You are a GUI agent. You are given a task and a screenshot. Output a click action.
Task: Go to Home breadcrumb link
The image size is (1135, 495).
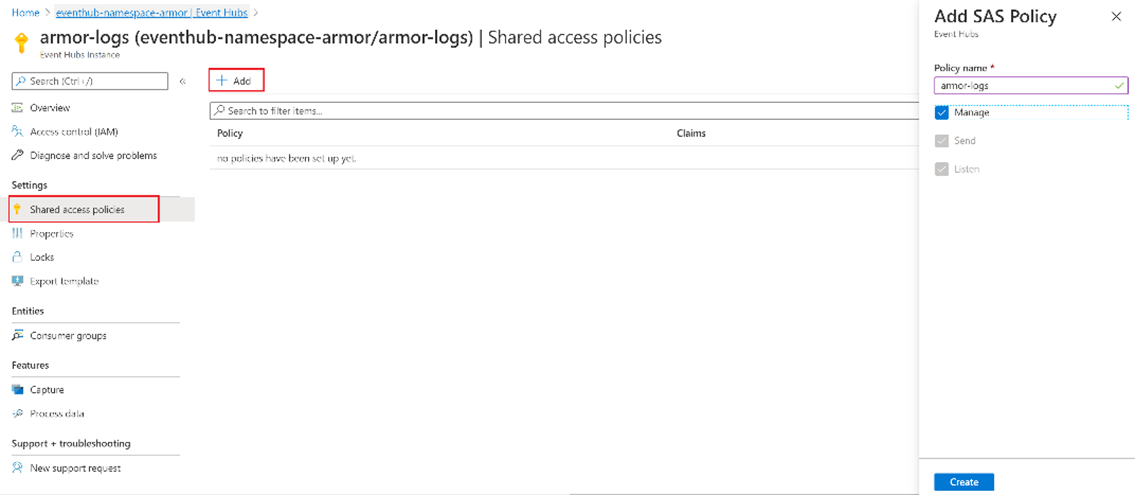[x=24, y=12]
